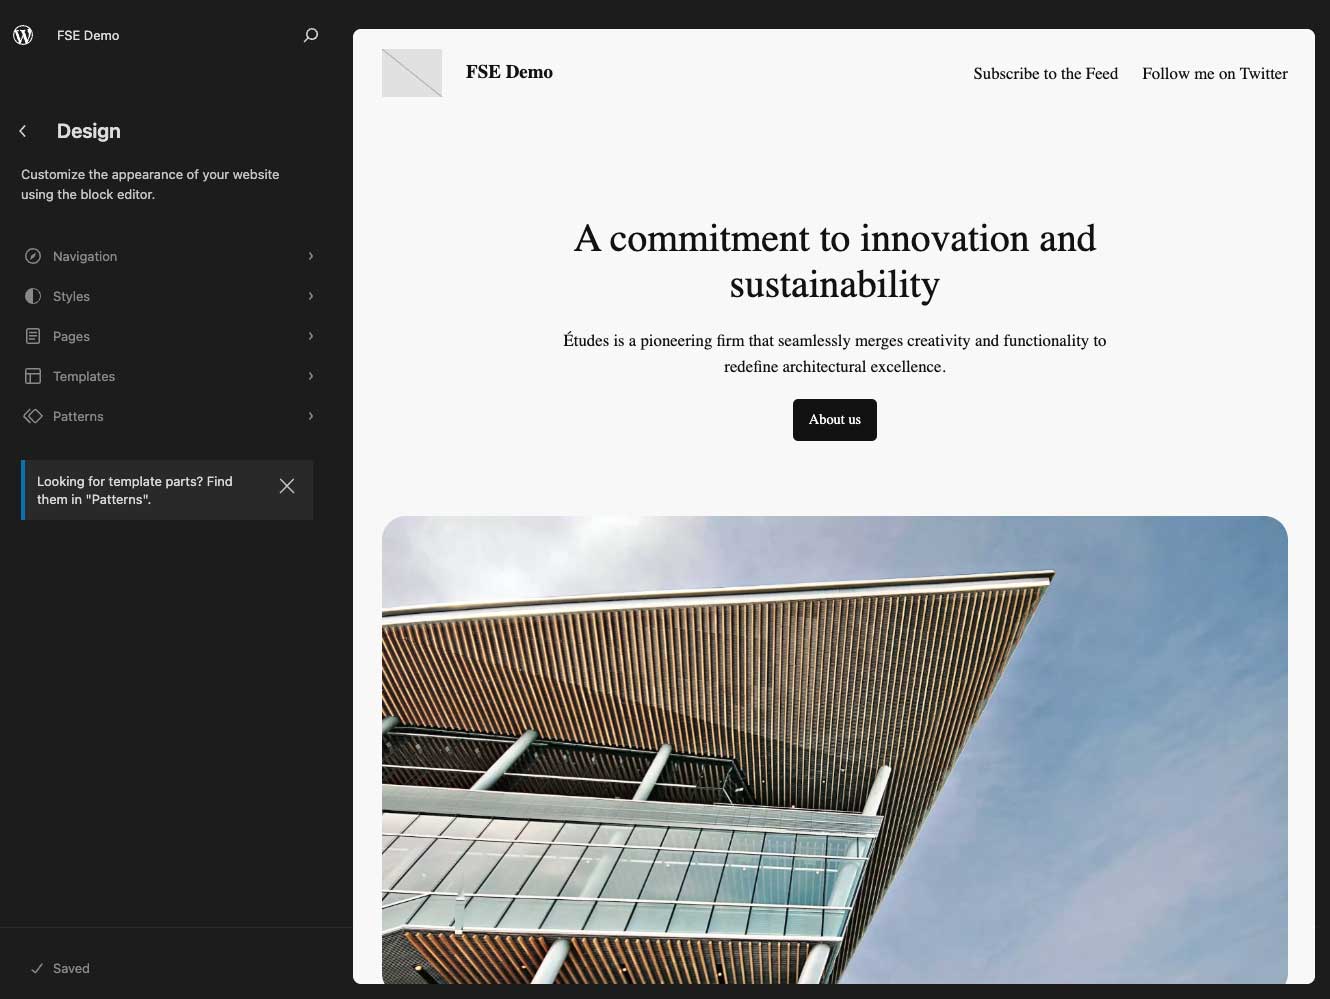Viewport: 1330px width, 999px height.
Task: Click Subscribe to the Feed link
Action: click(1045, 73)
